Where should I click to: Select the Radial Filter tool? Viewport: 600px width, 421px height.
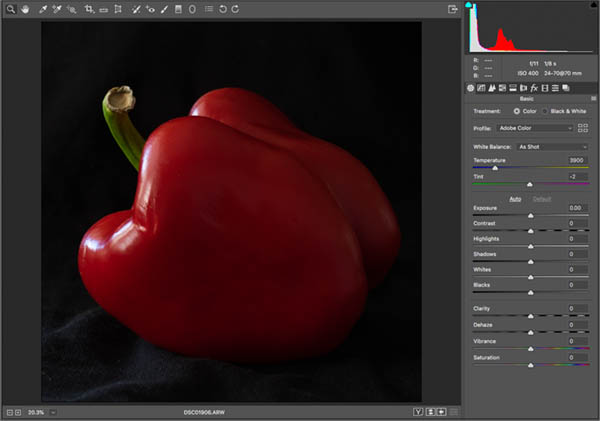(x=192, y=9)
